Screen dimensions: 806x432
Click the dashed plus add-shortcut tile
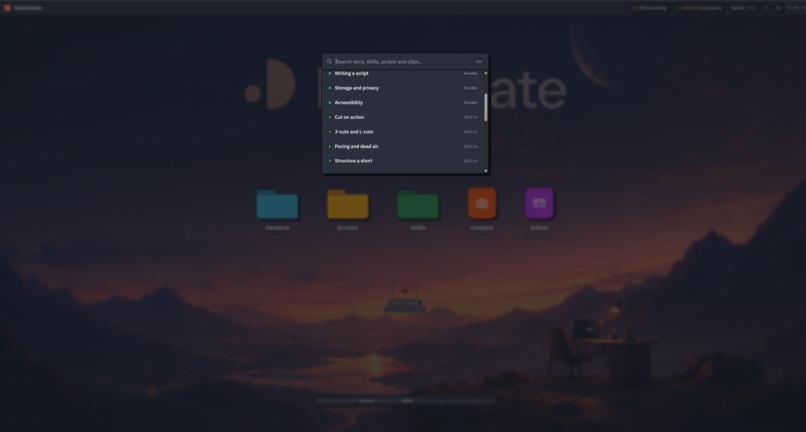coord(405,291)
